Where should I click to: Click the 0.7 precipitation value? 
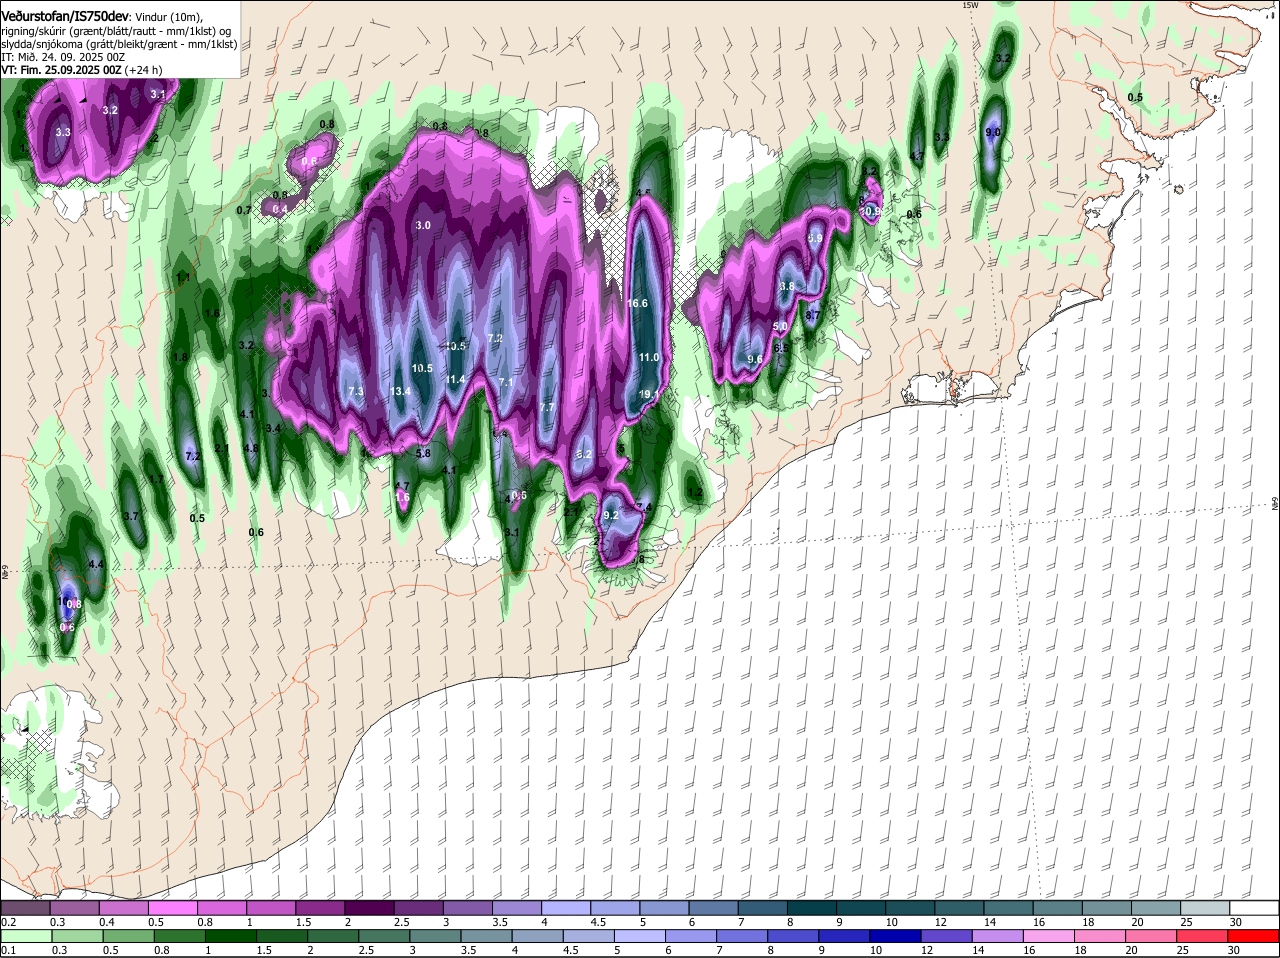pyautogui.click(x=244, y=210)
